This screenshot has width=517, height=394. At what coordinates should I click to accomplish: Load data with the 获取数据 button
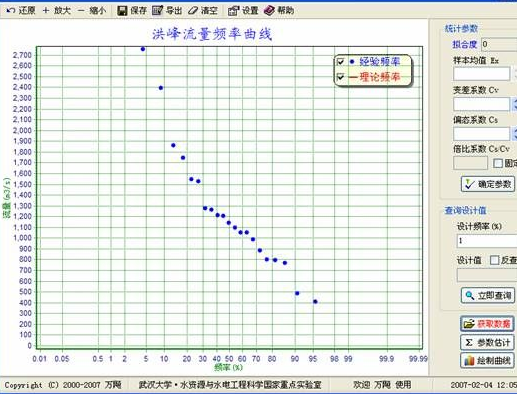click(487, 324)
